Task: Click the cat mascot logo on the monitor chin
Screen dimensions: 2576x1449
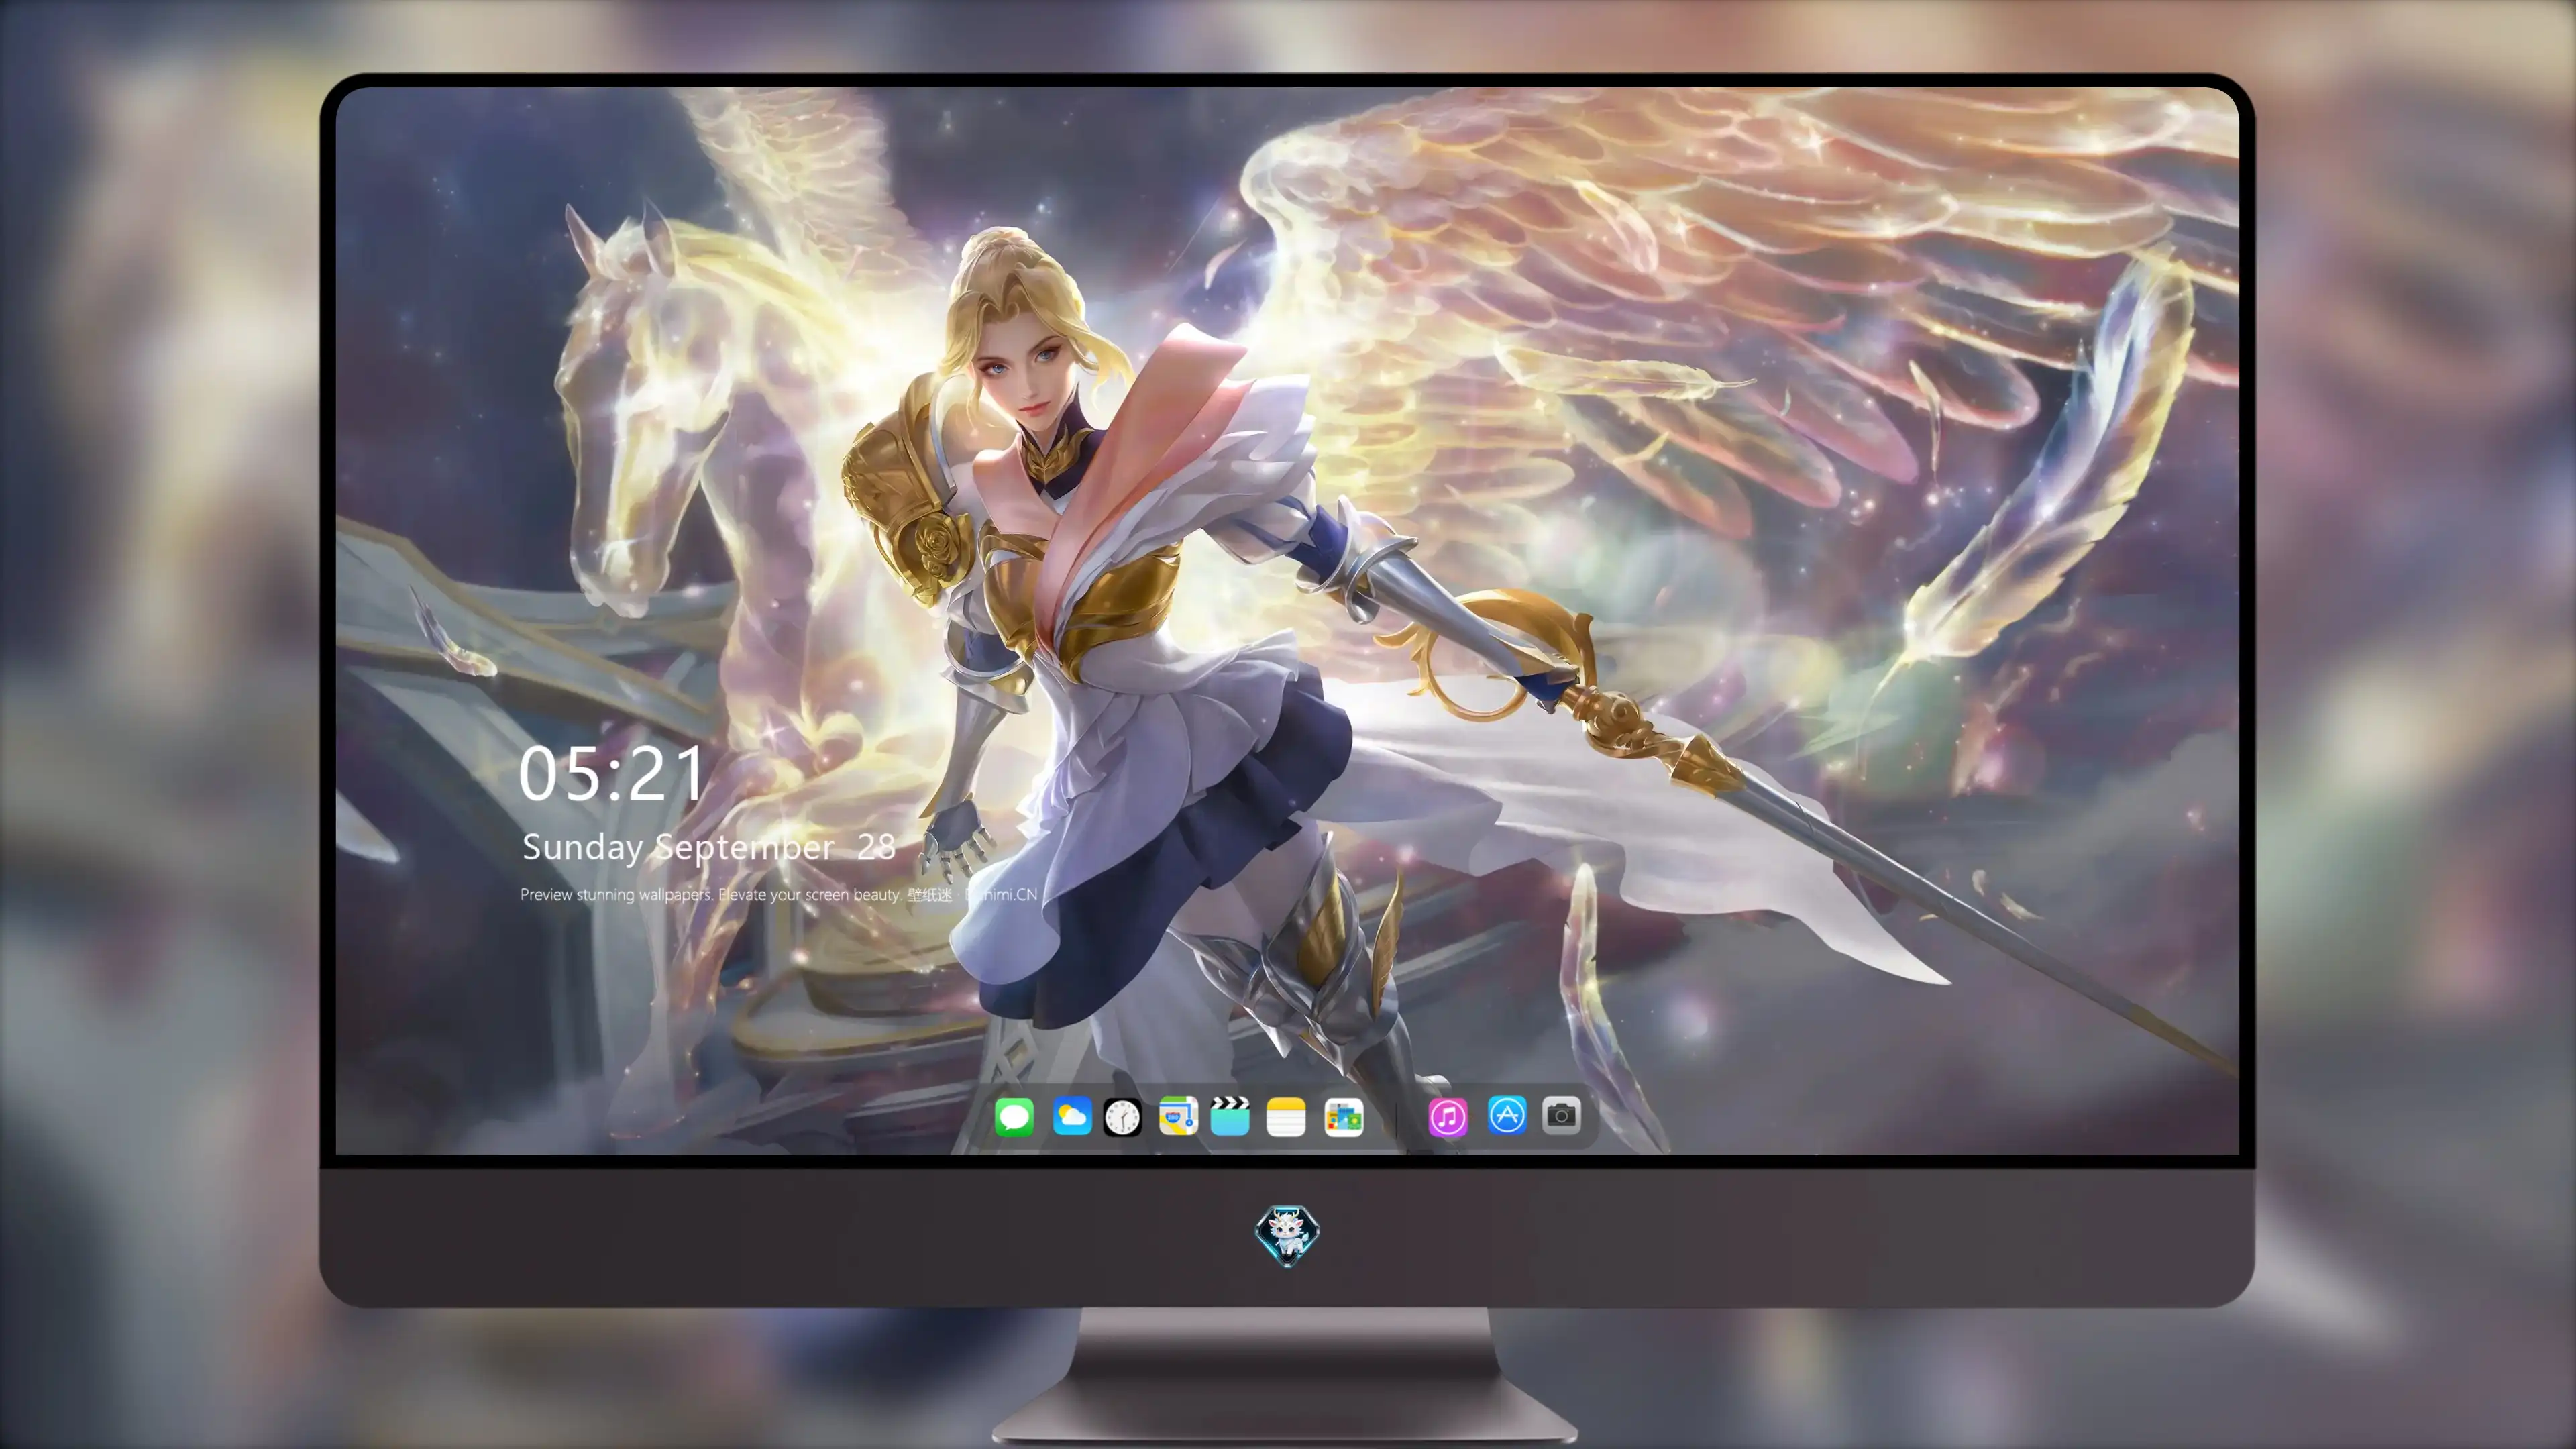Action: pos(1287,1235)
